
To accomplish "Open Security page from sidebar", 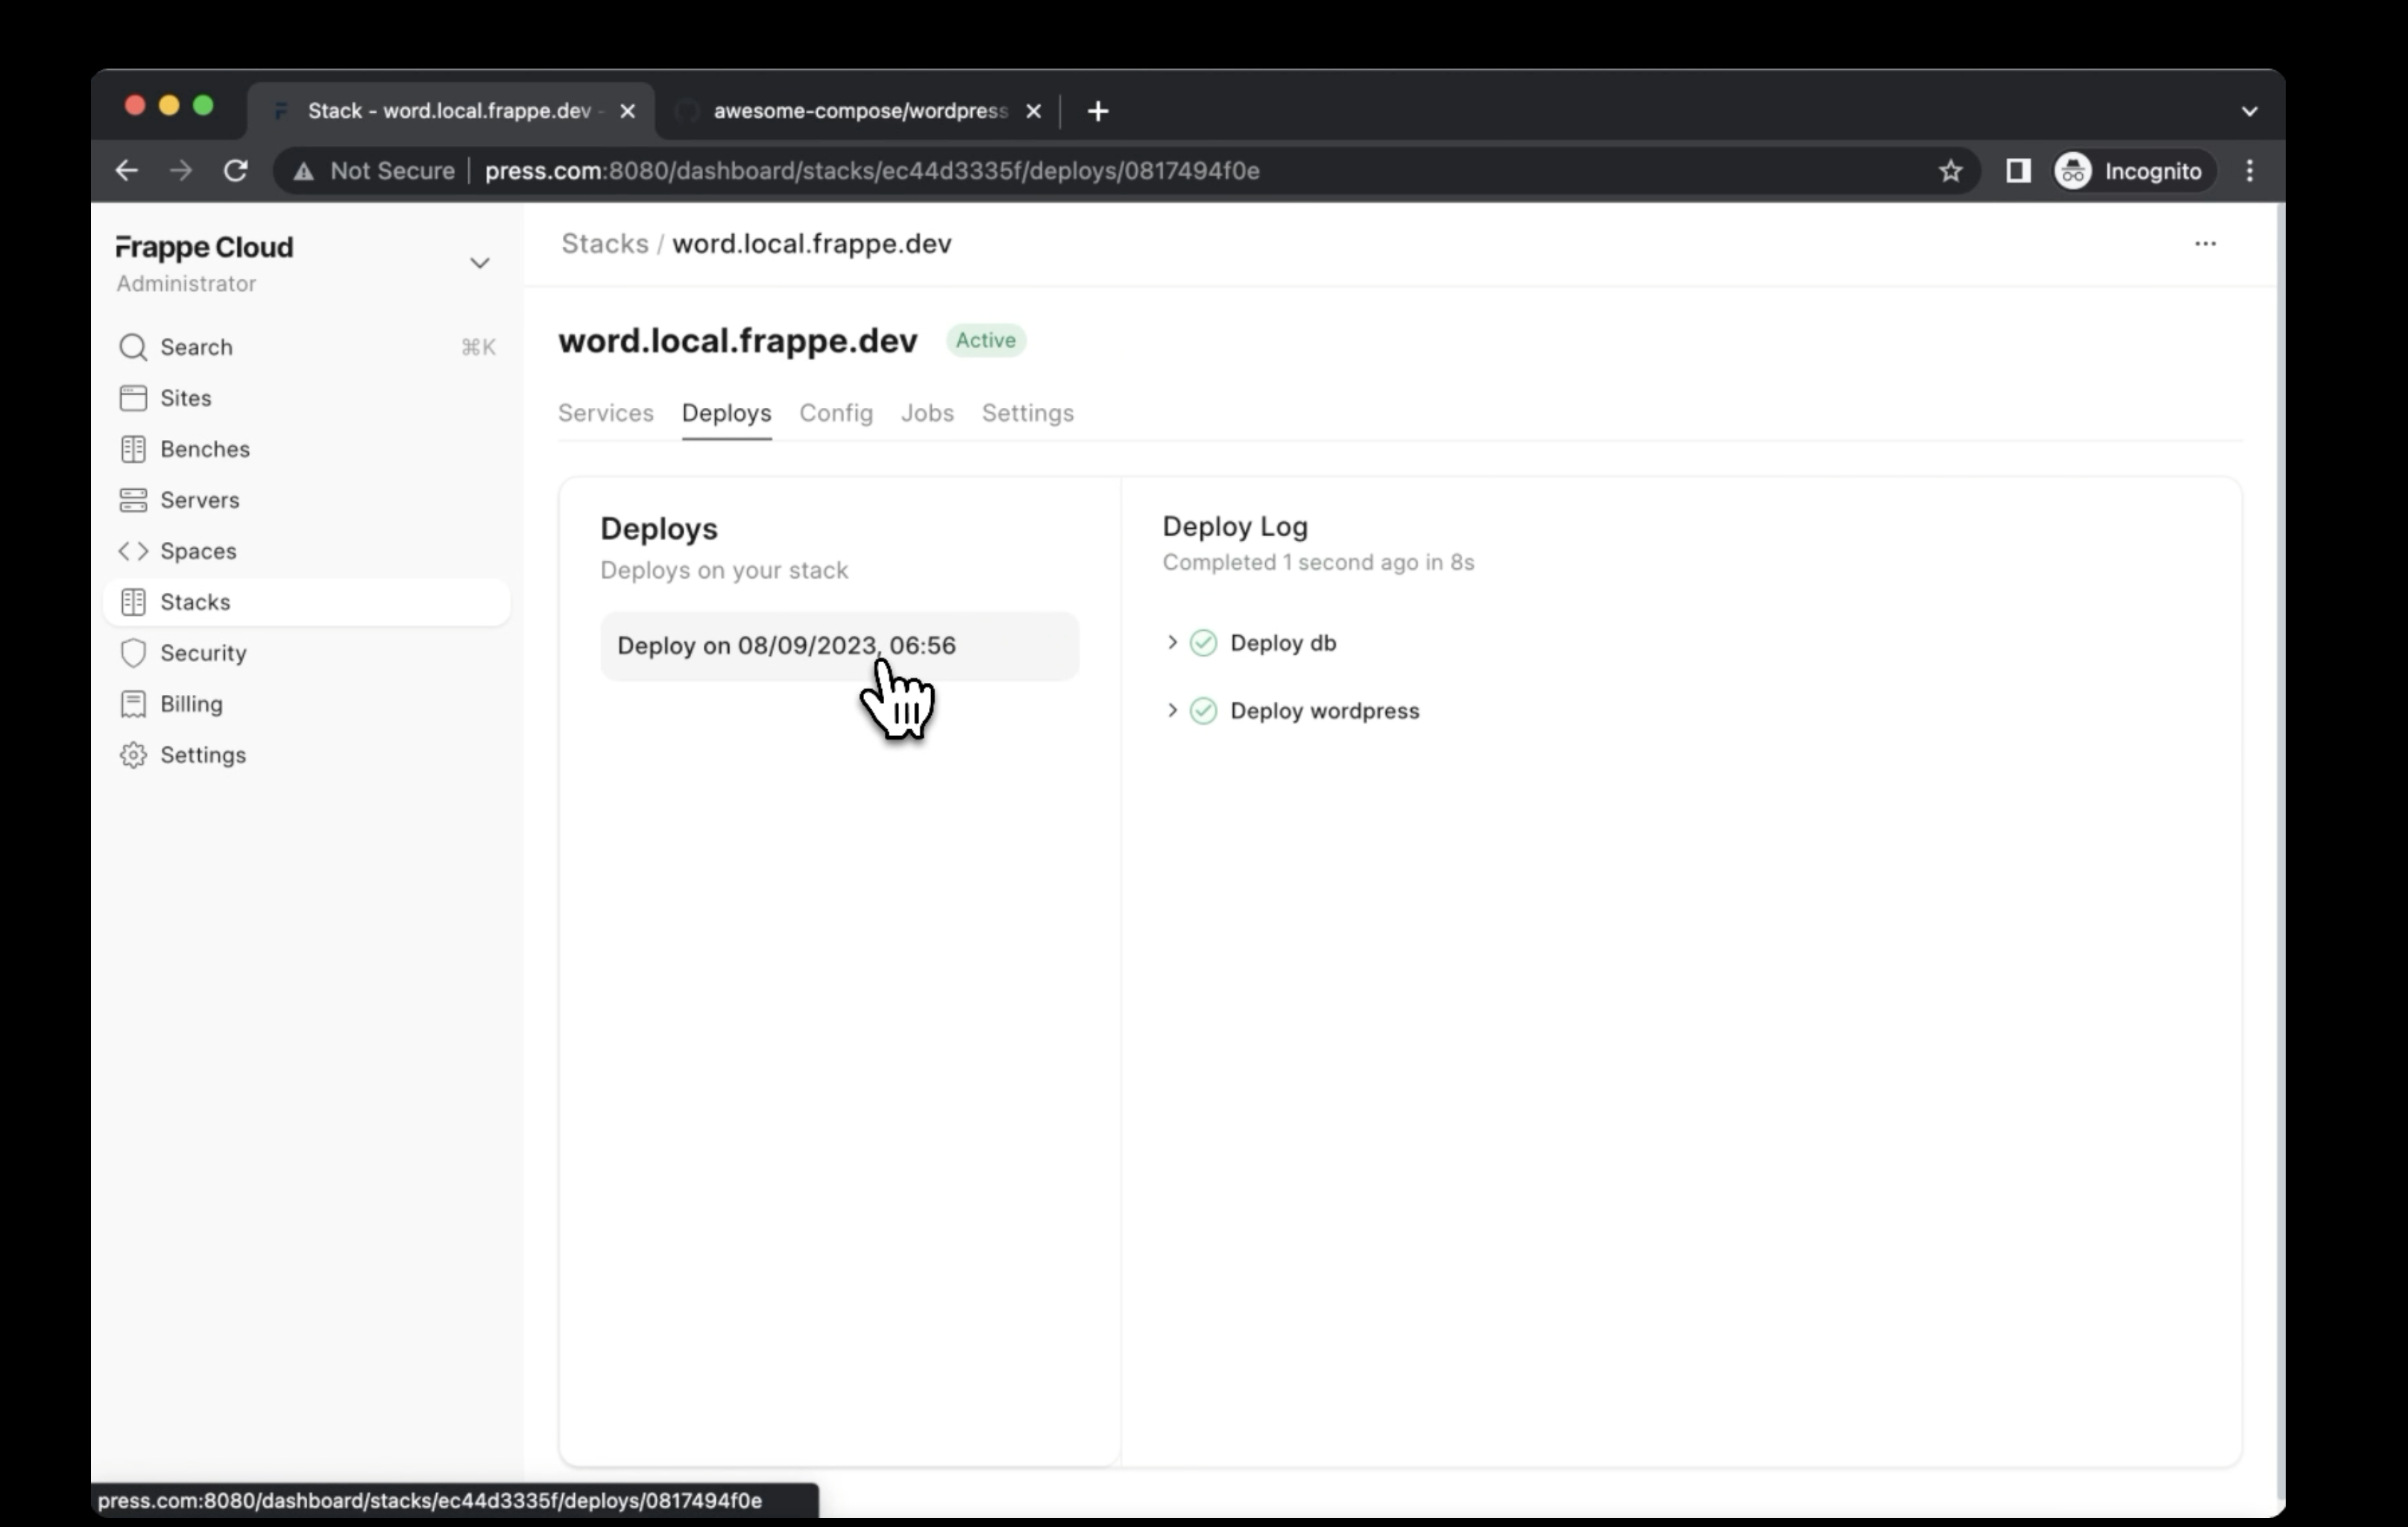I will coord(306,653).
